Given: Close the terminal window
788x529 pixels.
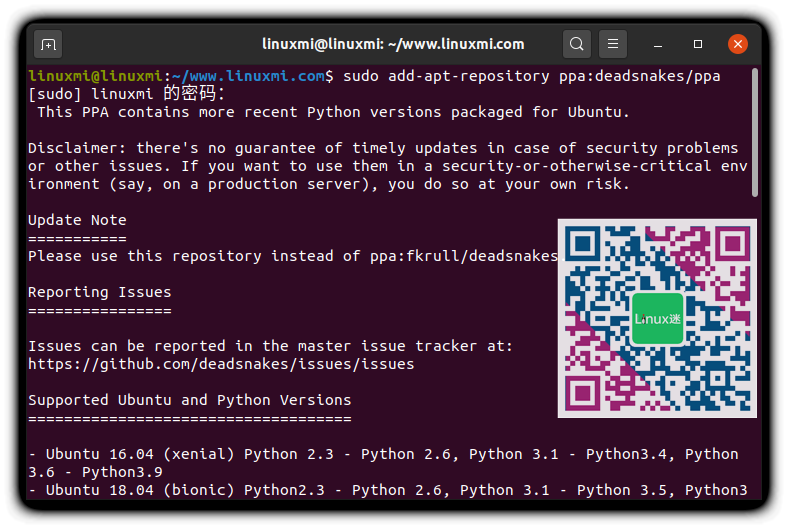Looking at the screenshot, I should pyautogui.click(x=737, y=44).
